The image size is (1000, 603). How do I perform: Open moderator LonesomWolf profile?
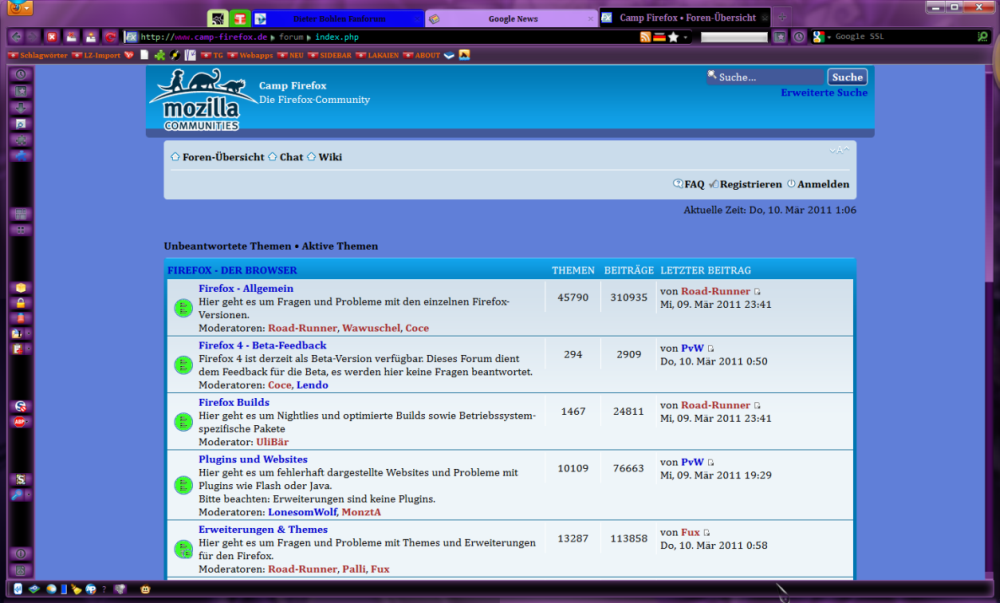click(302, 512)
